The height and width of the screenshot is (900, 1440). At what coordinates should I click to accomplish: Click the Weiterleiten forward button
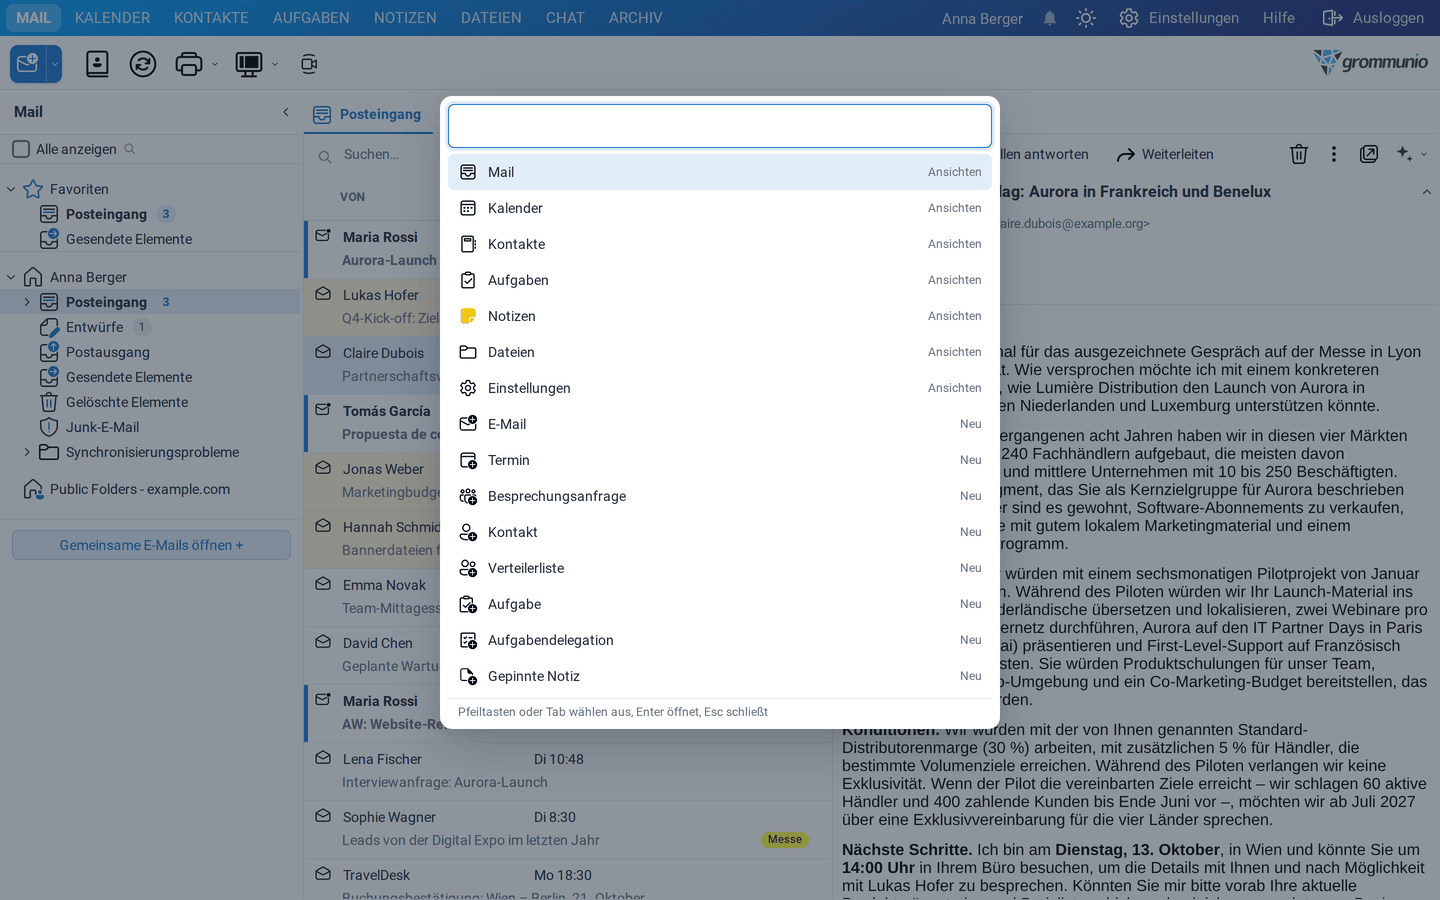pos(1165,154)
